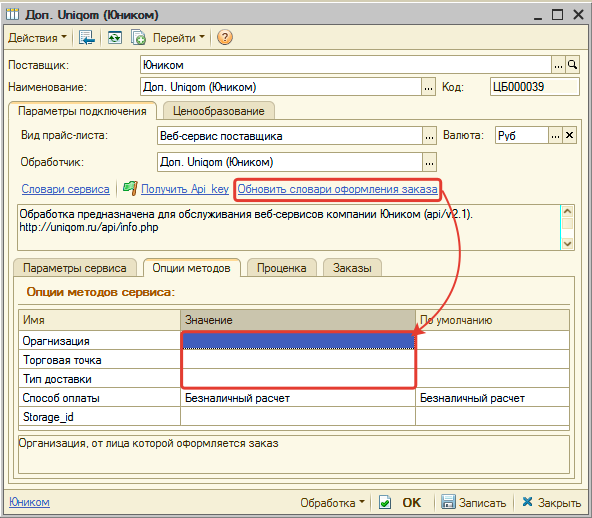Click the magnifier icon beside Поставщик field
The height and width of the screenshot is (518, 592).
point(572,65)
